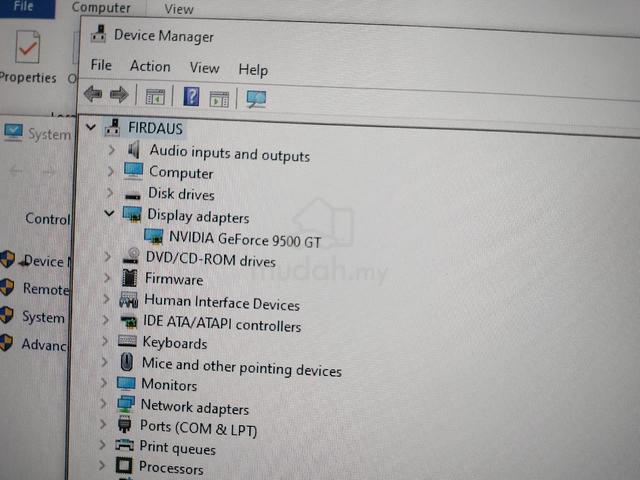Screen dimensions: 640x480
Task: Open the Action menu
Action: pyautogui.click(x=150, y=66)
